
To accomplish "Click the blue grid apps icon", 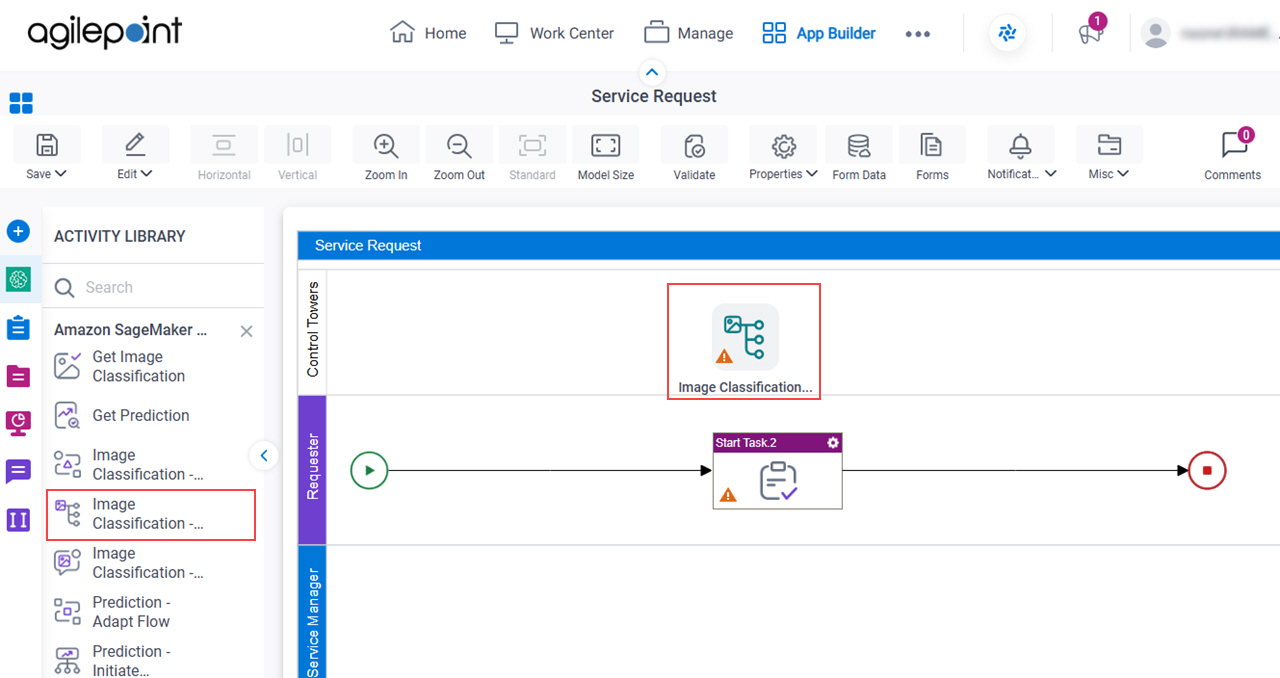I will point(21,103).
